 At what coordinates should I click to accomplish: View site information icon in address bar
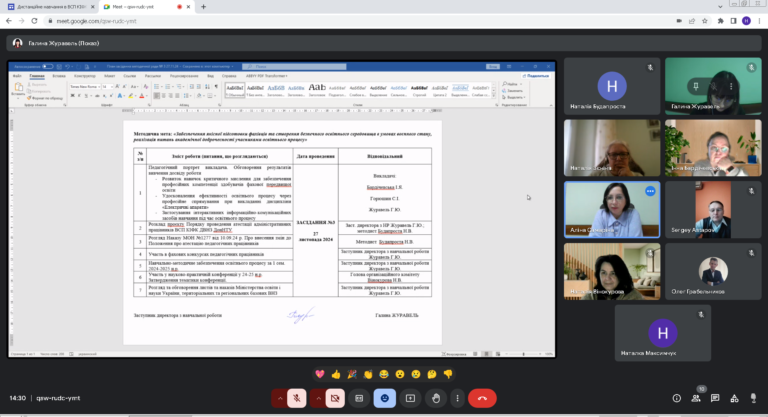(x=50, y=21)
